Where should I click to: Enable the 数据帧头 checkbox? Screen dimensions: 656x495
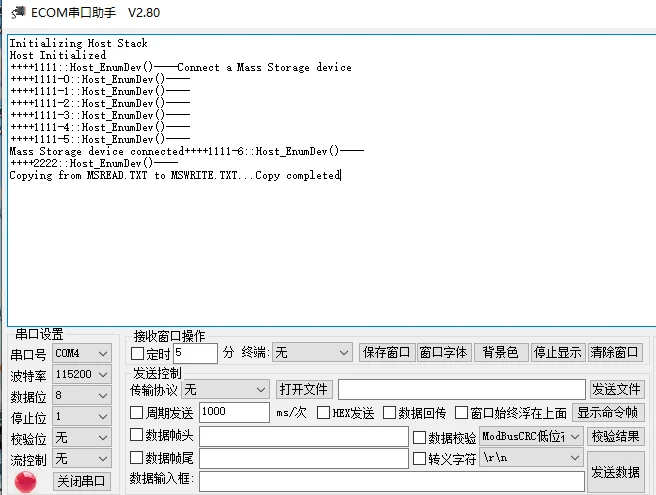(136, 435)
